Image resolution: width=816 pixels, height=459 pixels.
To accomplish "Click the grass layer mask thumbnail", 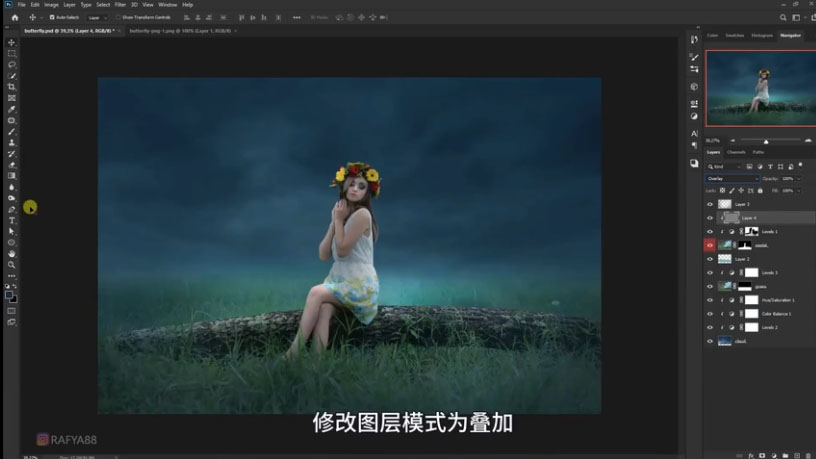I will click(x=745, y=286).
